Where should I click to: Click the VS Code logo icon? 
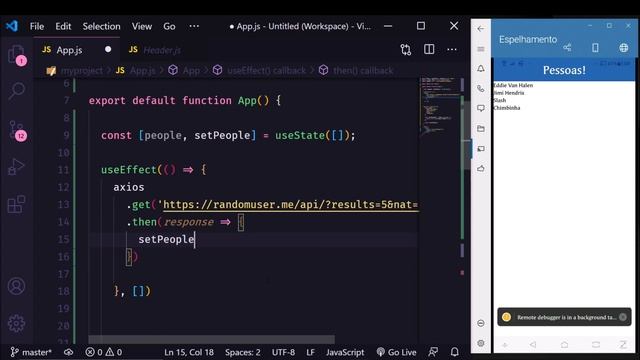pyautogui.click(x=12, y=26)
